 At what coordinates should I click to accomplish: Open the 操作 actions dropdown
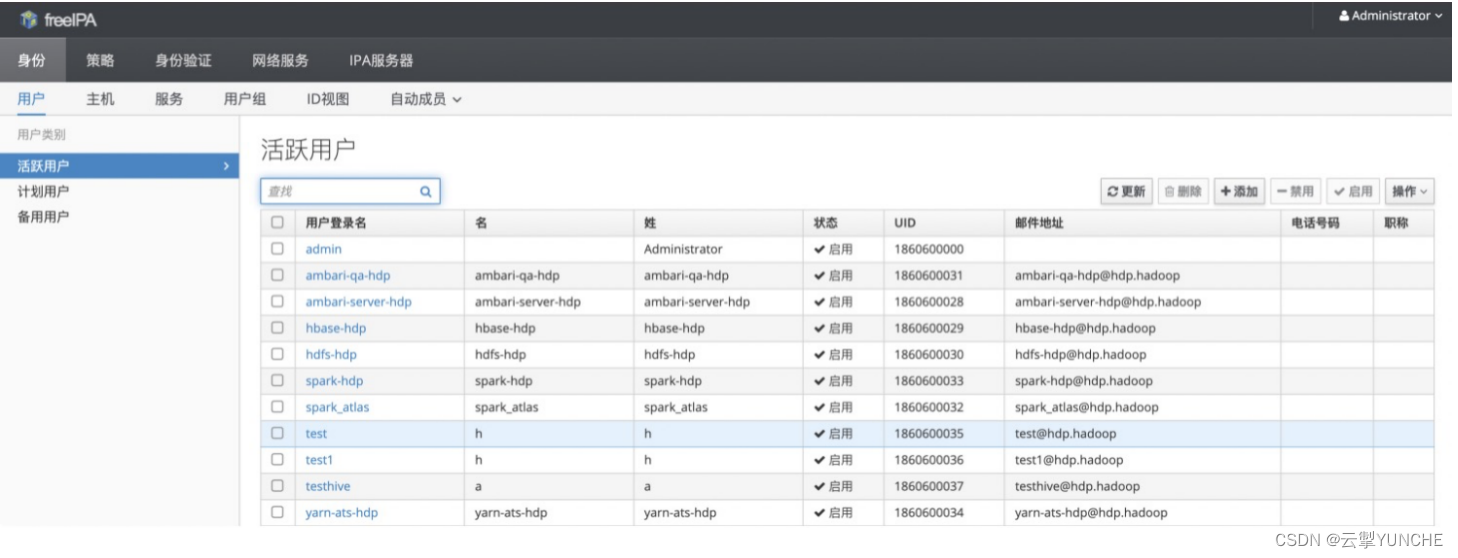pyautogui.click(x=1410, y=191)
